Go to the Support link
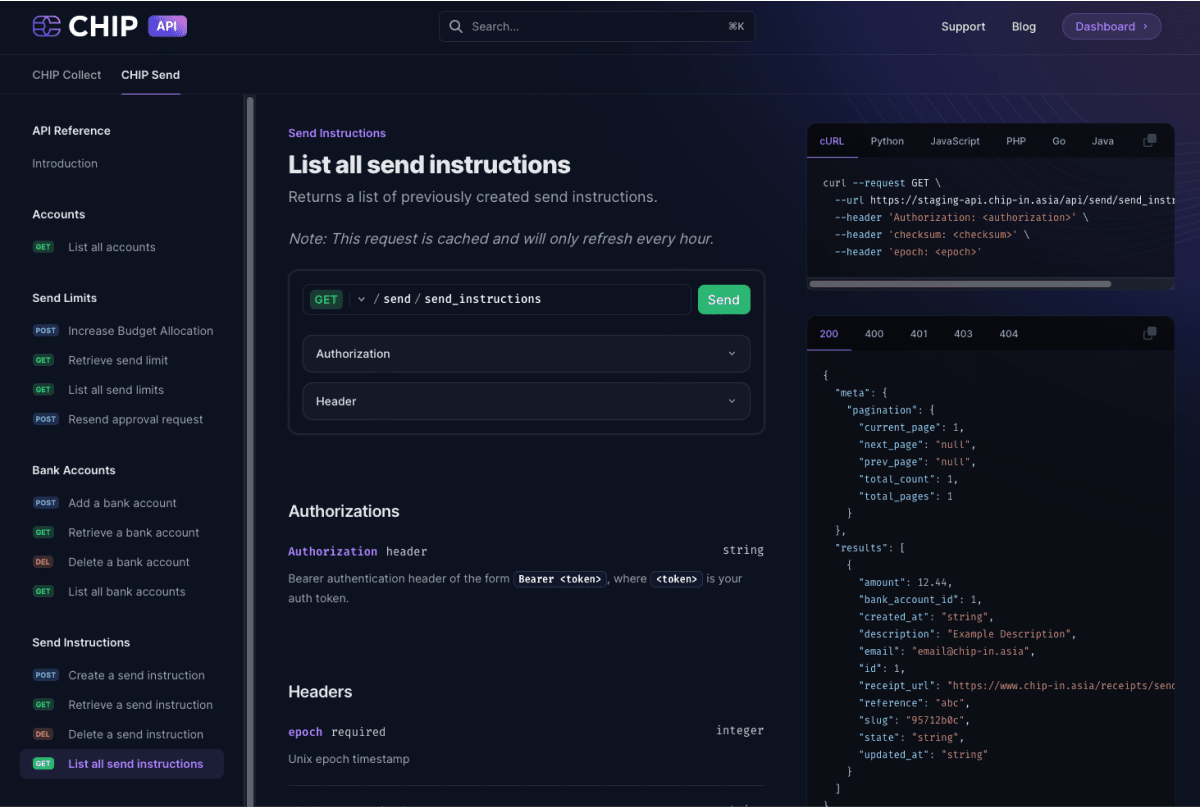Viewport: 1200px width, 808px height. pyautogui.click(x=963, y=27)
